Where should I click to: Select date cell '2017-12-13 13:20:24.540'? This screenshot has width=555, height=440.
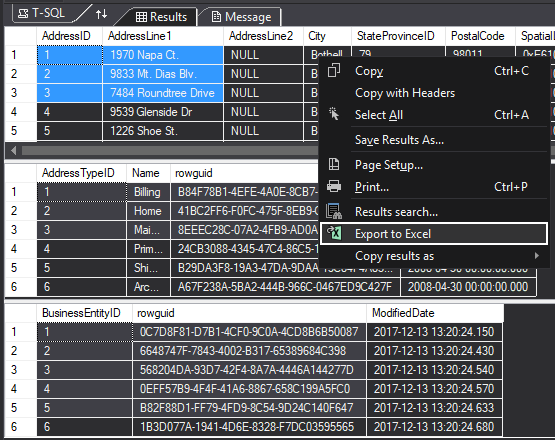[435, 370]
